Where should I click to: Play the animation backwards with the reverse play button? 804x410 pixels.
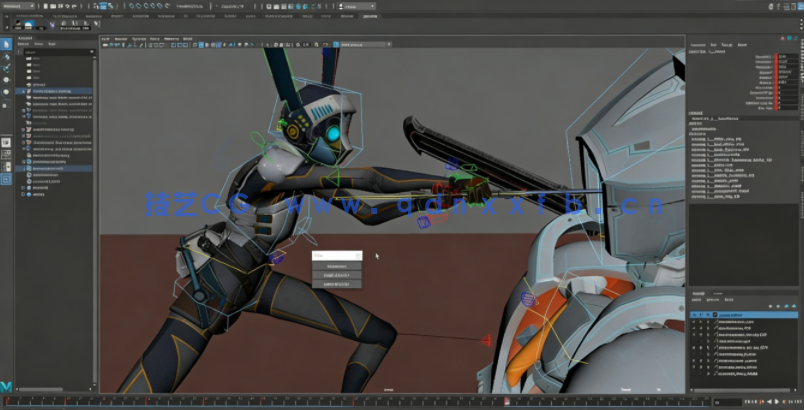770,402
